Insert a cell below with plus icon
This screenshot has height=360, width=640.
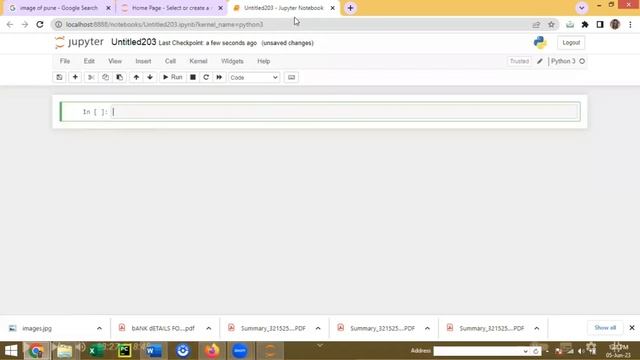click(75, 77)
